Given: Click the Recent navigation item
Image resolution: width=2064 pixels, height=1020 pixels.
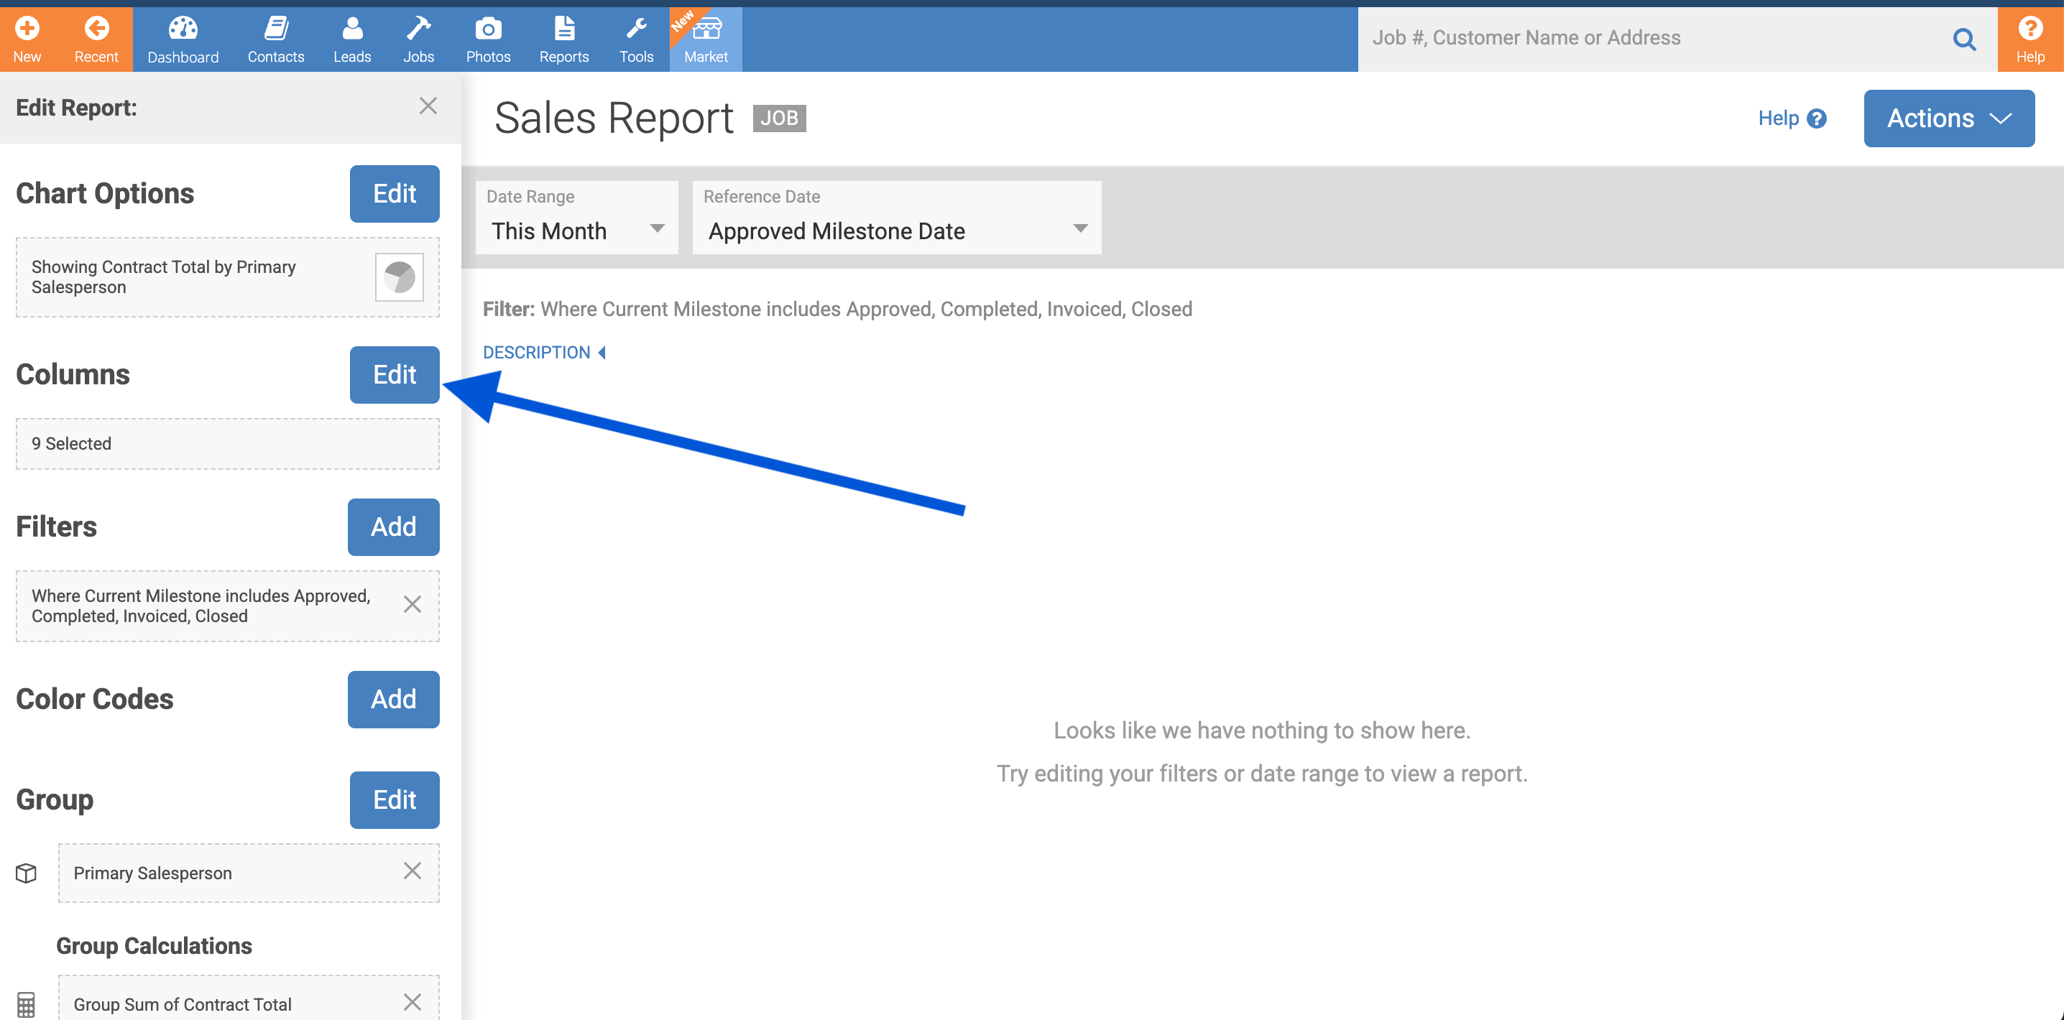Looking at the screenshot, I should [96, 38].
